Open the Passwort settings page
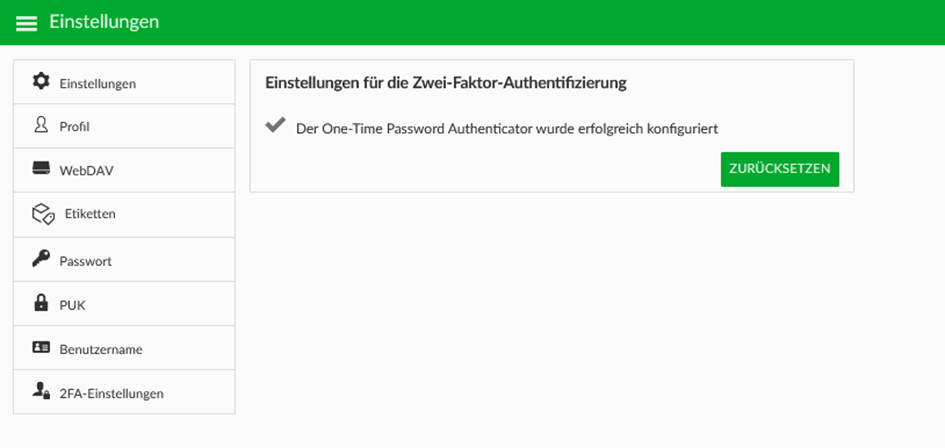945x448 pixels. click(x=124, y=260)
